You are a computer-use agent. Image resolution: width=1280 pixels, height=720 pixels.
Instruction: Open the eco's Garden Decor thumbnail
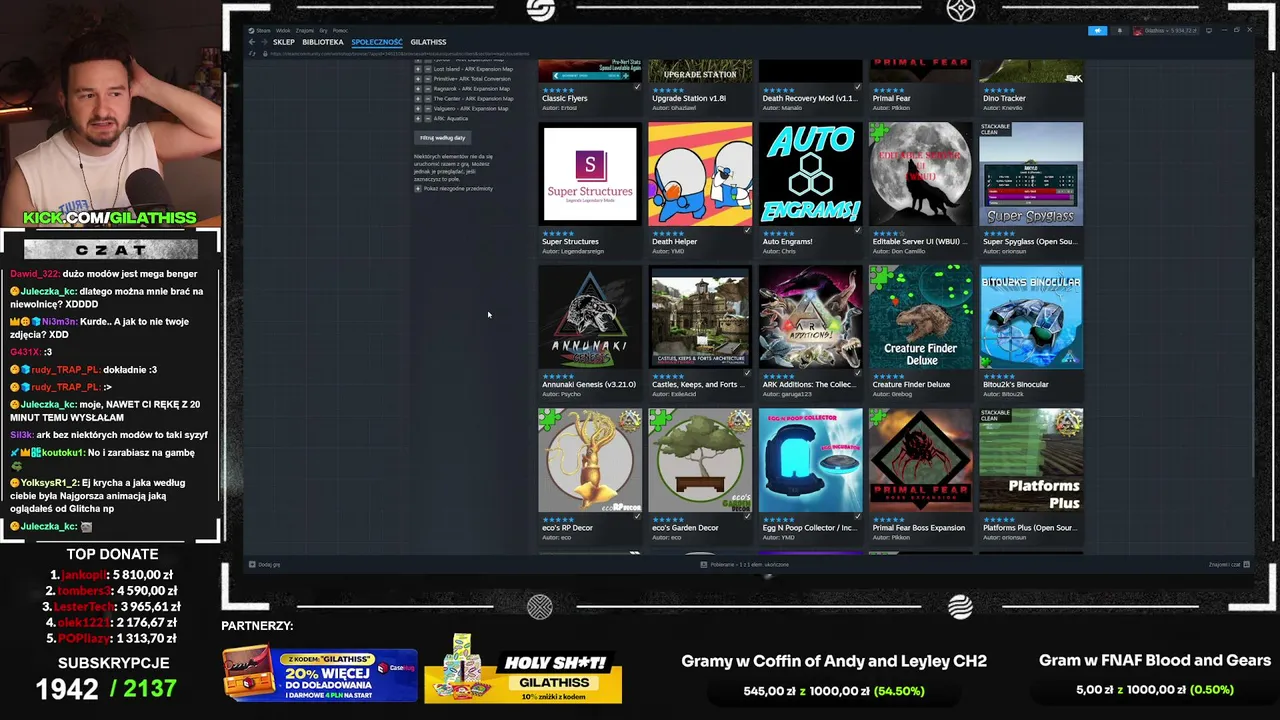[700, 460]
